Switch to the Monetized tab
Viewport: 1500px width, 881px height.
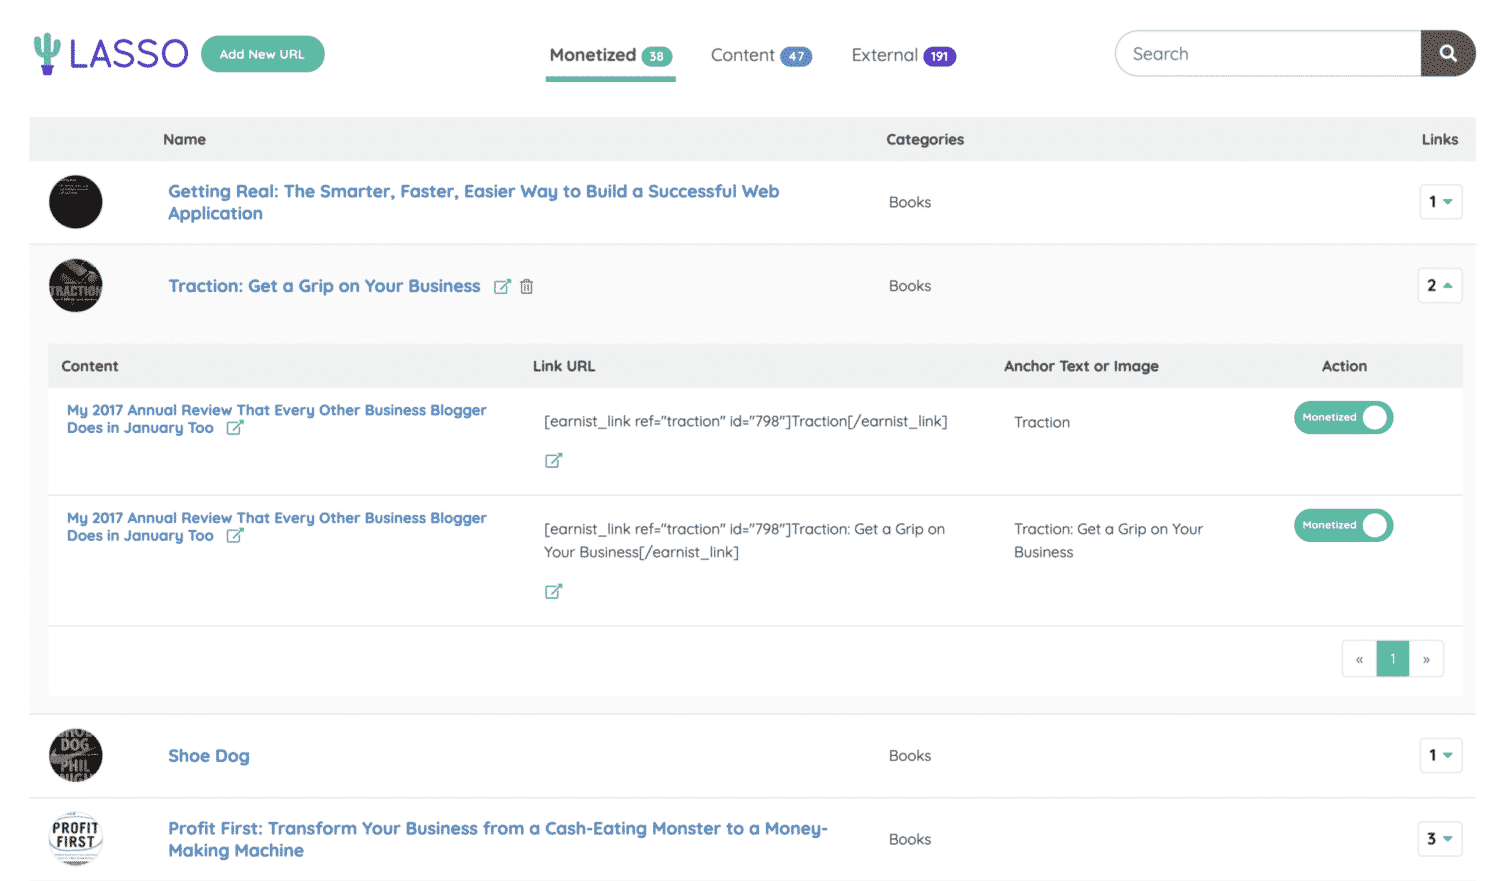(610, 56)
